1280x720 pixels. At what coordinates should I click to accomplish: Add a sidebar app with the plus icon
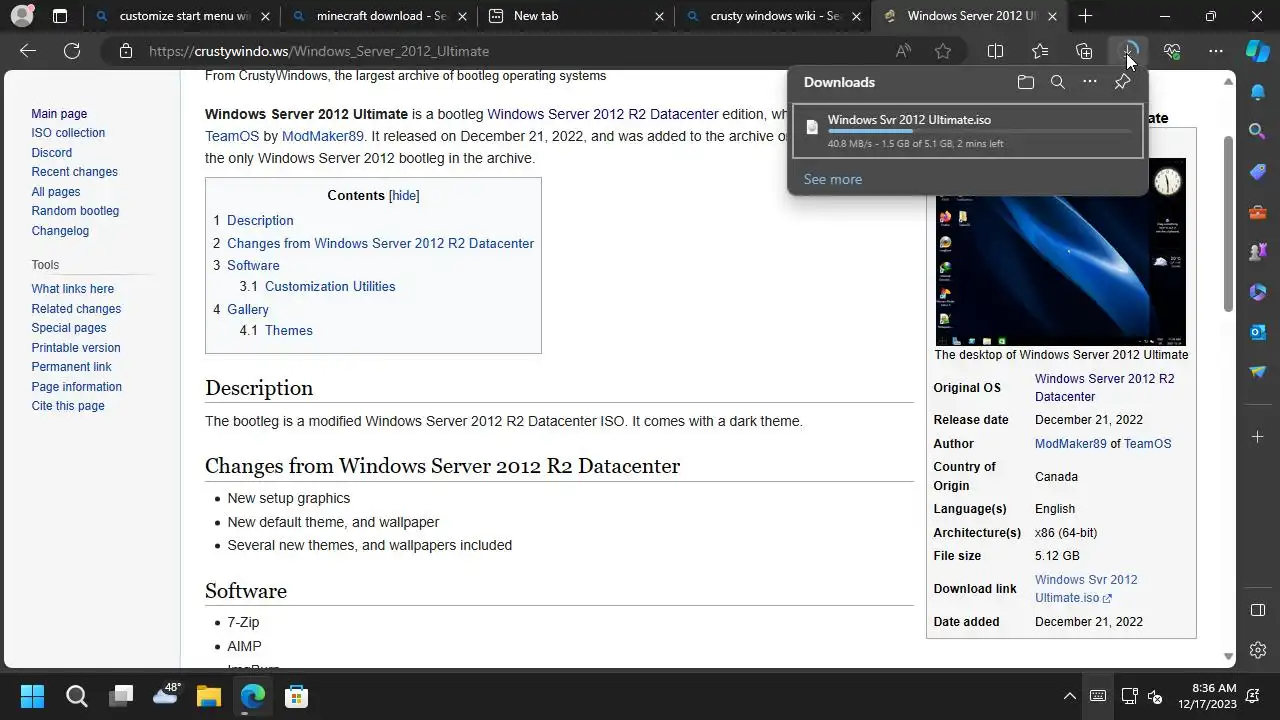point(1258,437)
